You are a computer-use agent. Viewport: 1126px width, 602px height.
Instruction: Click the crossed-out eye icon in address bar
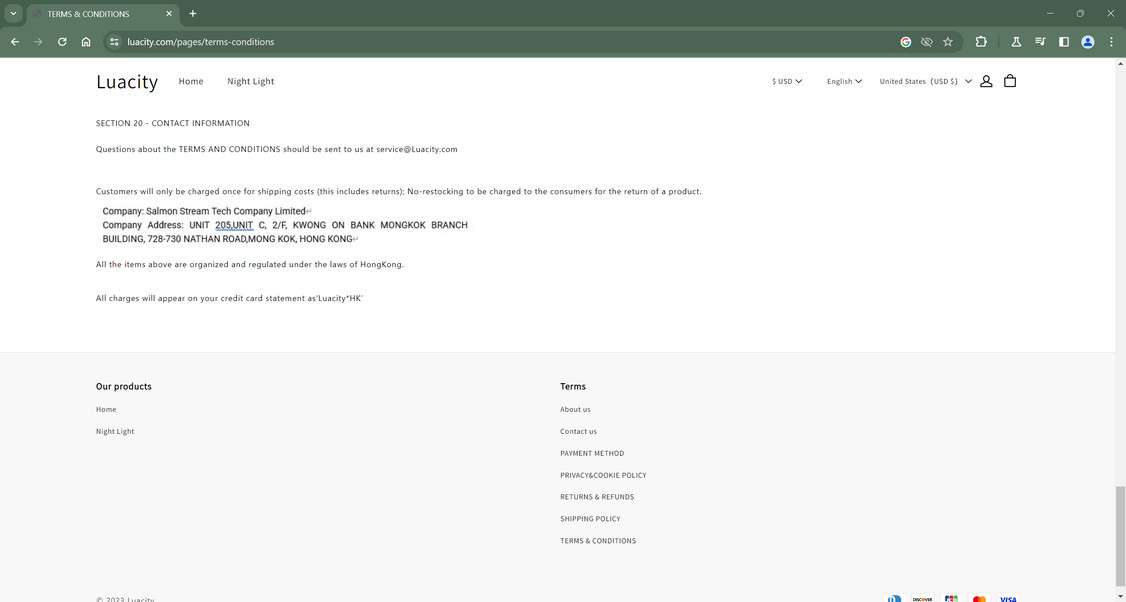coord(926,42)
